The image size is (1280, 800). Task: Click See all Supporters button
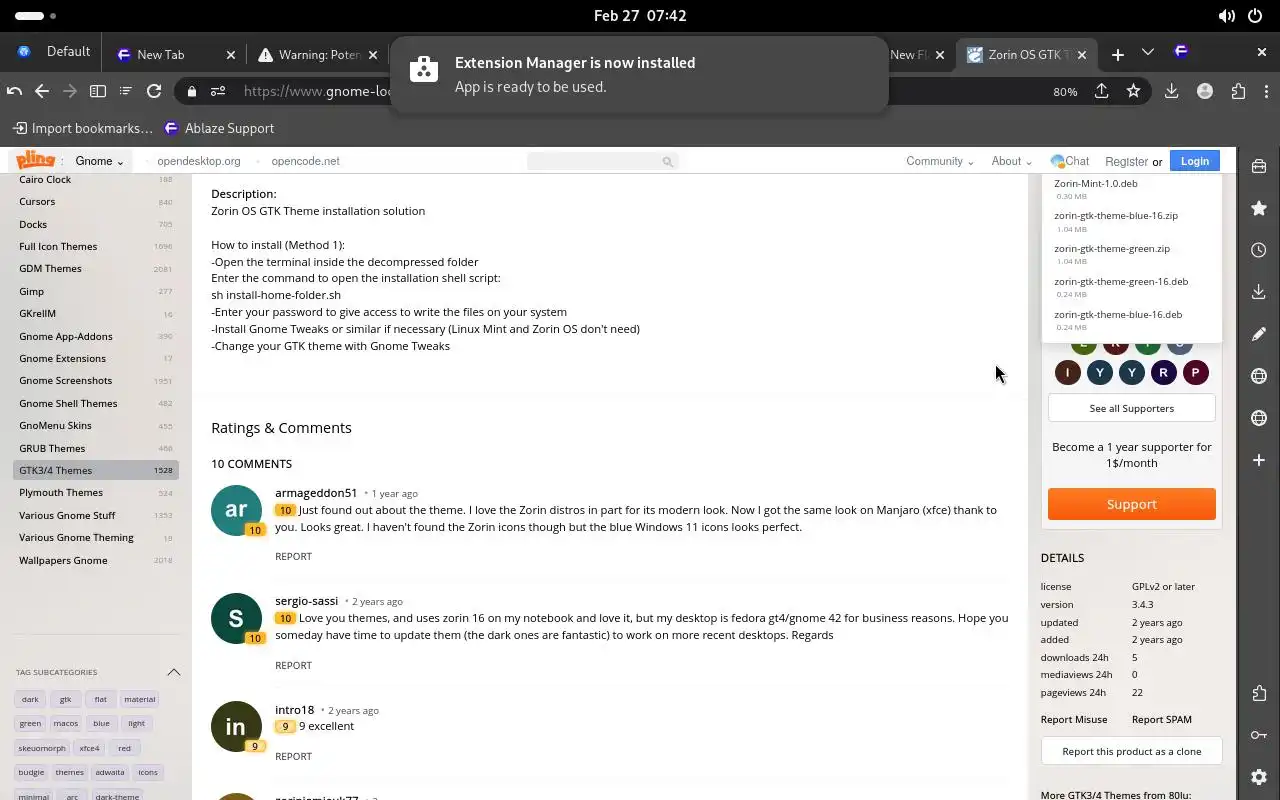[1132, 408]
